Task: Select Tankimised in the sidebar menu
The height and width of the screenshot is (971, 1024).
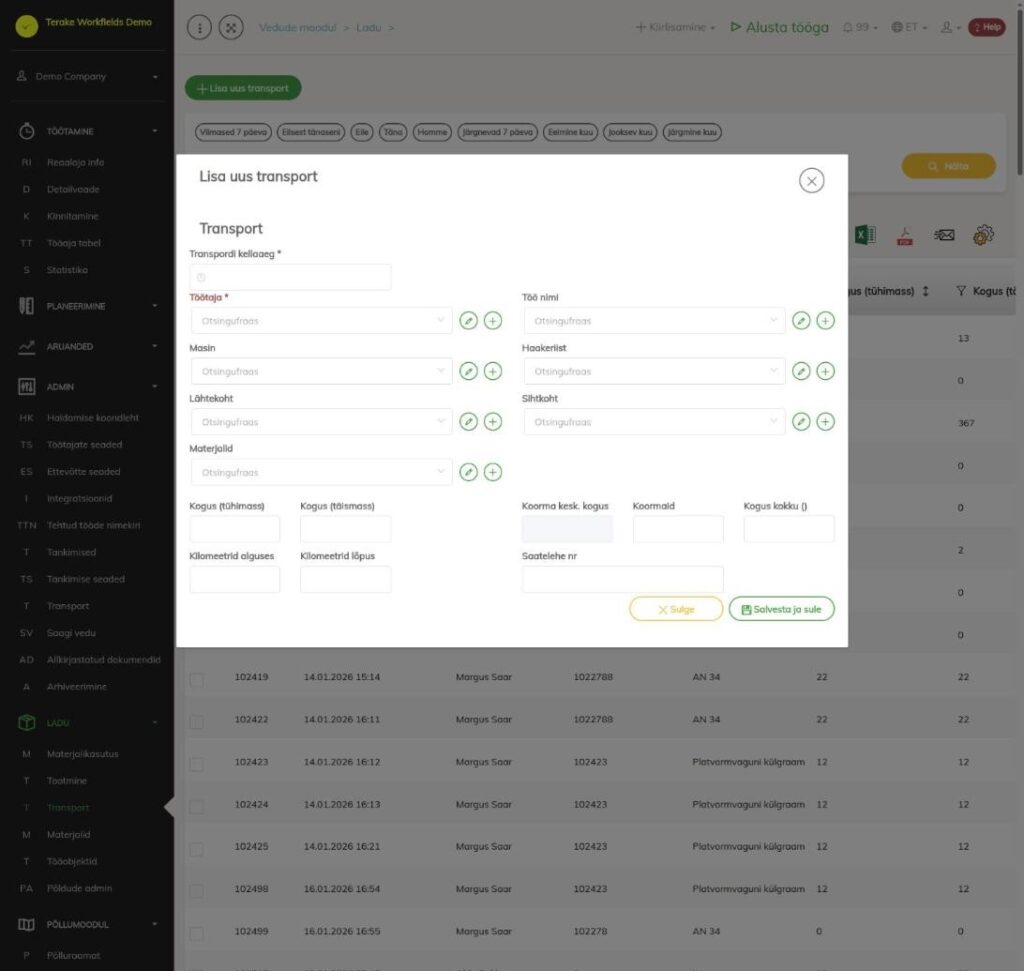Action: [x=71, y=552]
